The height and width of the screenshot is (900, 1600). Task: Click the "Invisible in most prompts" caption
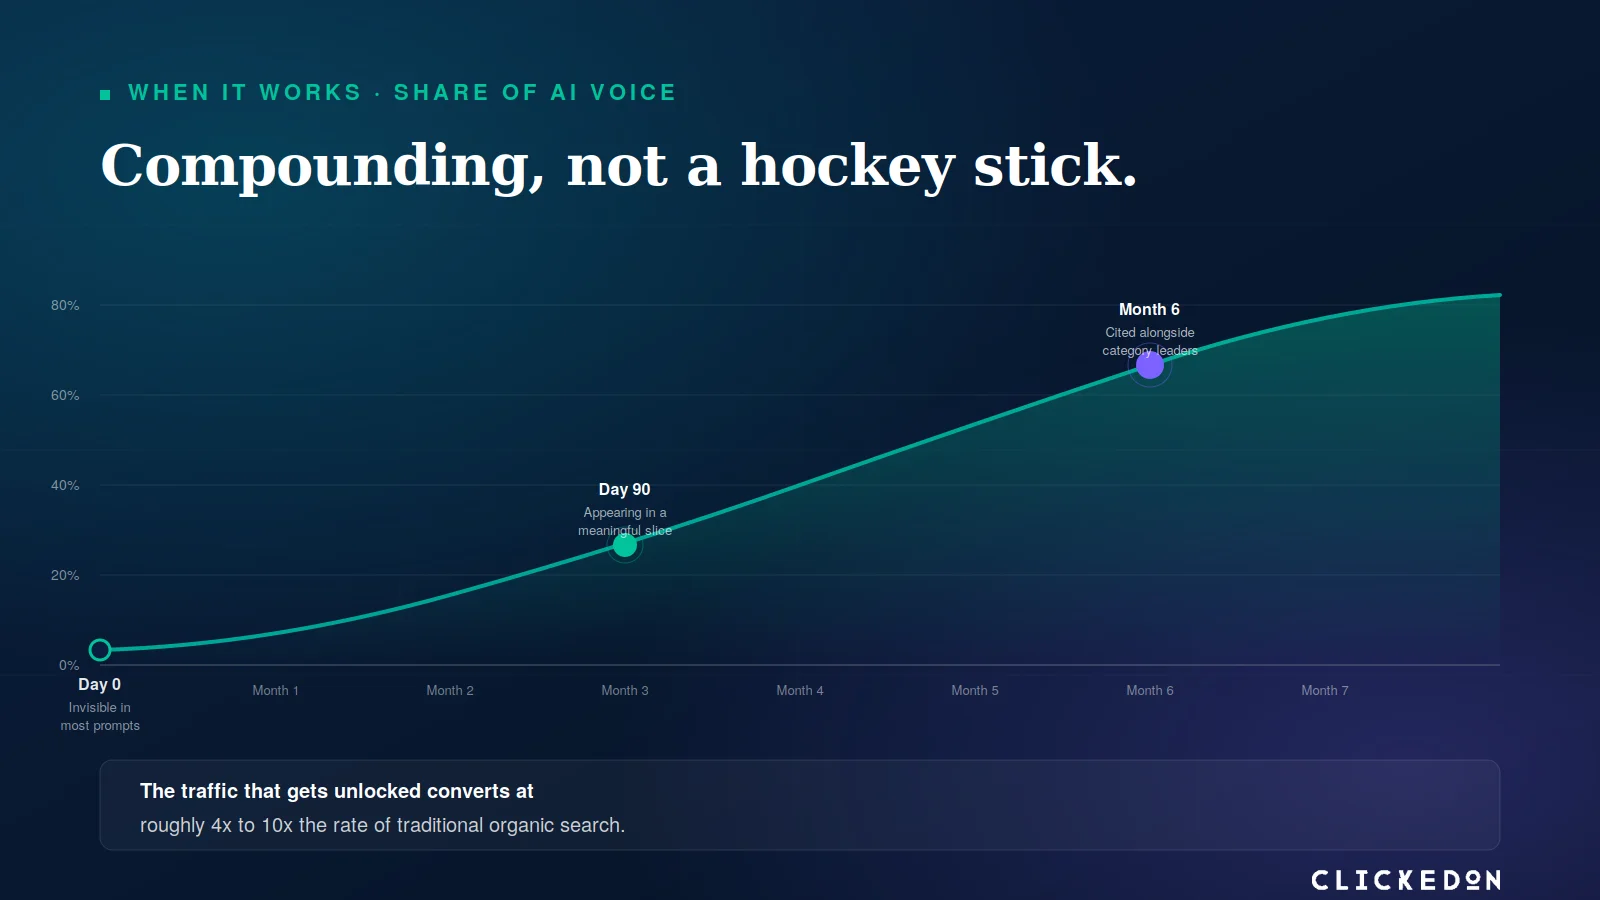tap(100, 716)
